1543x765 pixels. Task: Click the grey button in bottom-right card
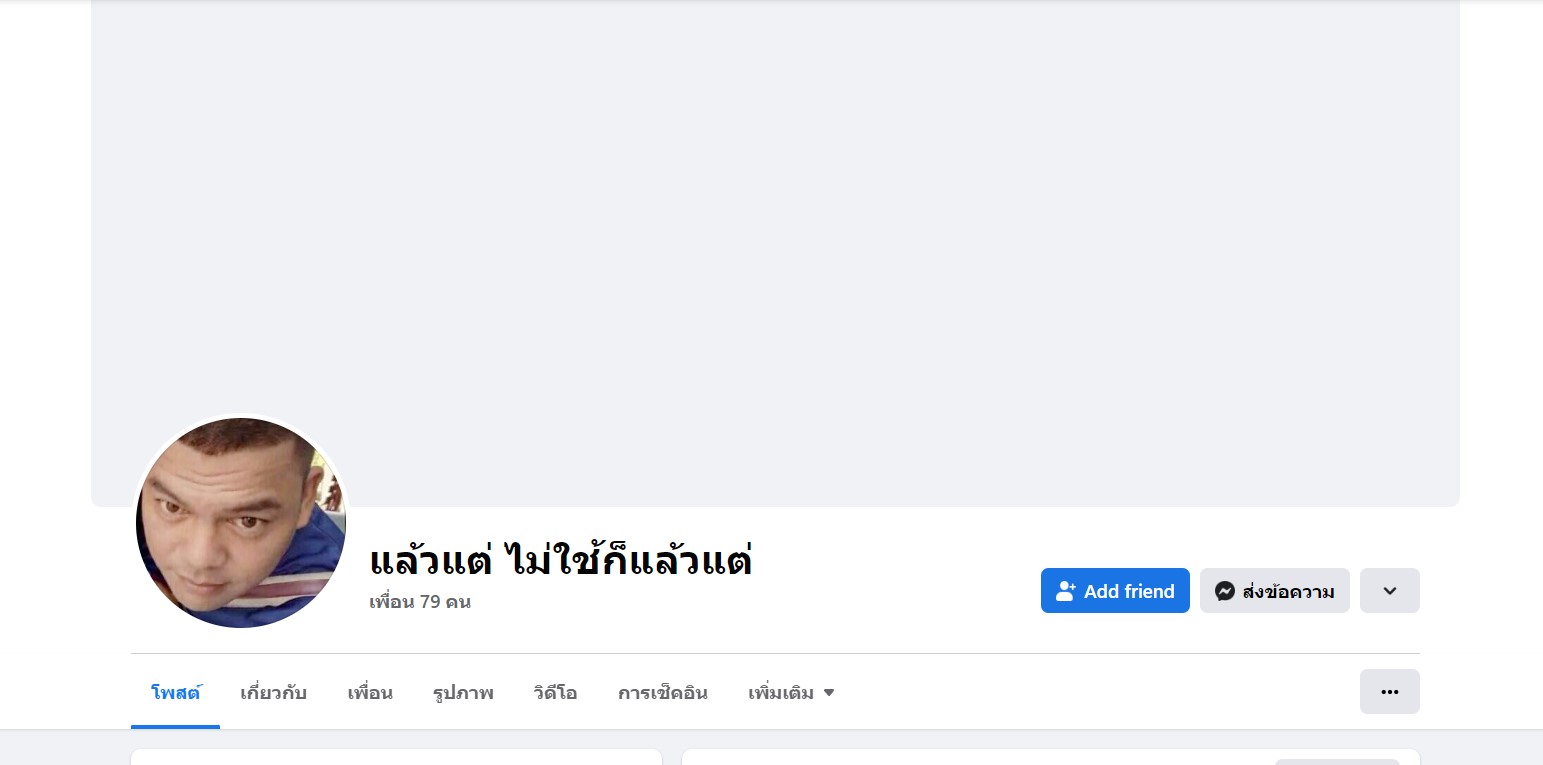(1336, 761)
